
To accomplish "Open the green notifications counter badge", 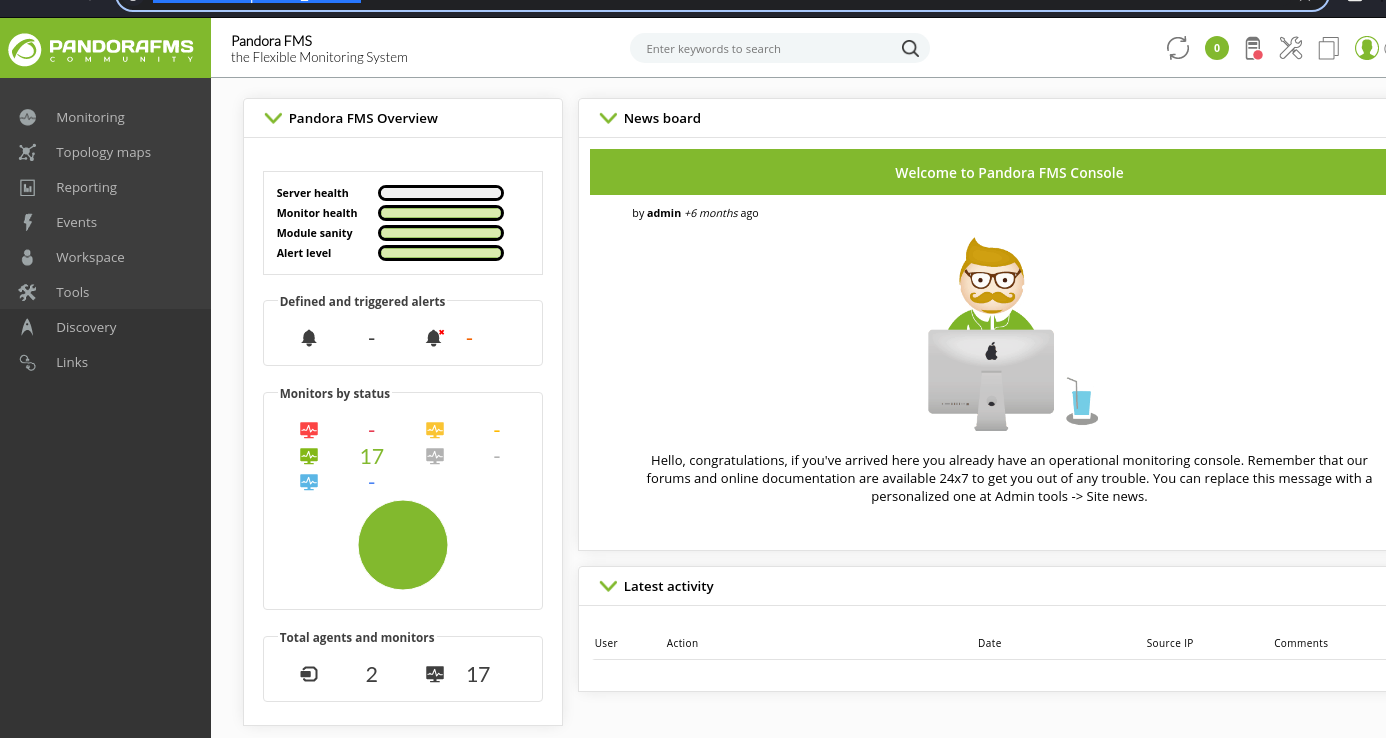I will 1217,48.
